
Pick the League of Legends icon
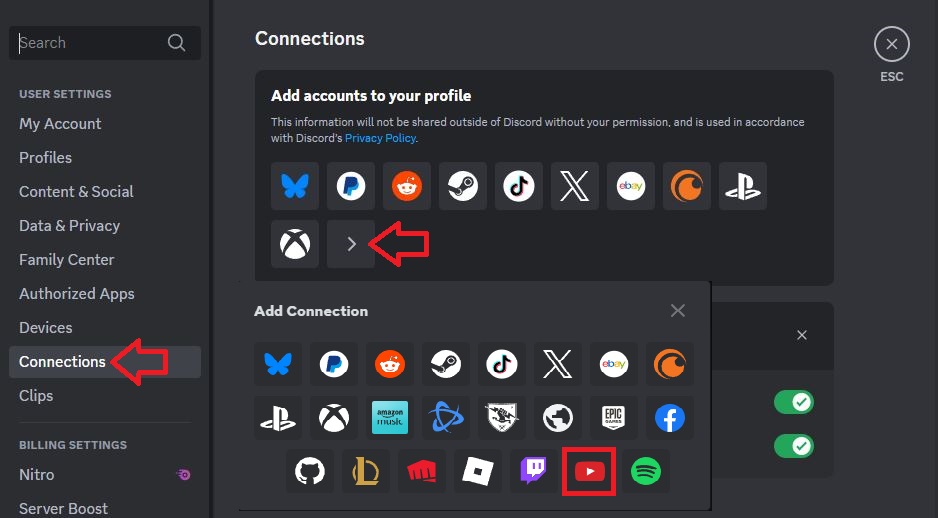click(x=366, y=471)
